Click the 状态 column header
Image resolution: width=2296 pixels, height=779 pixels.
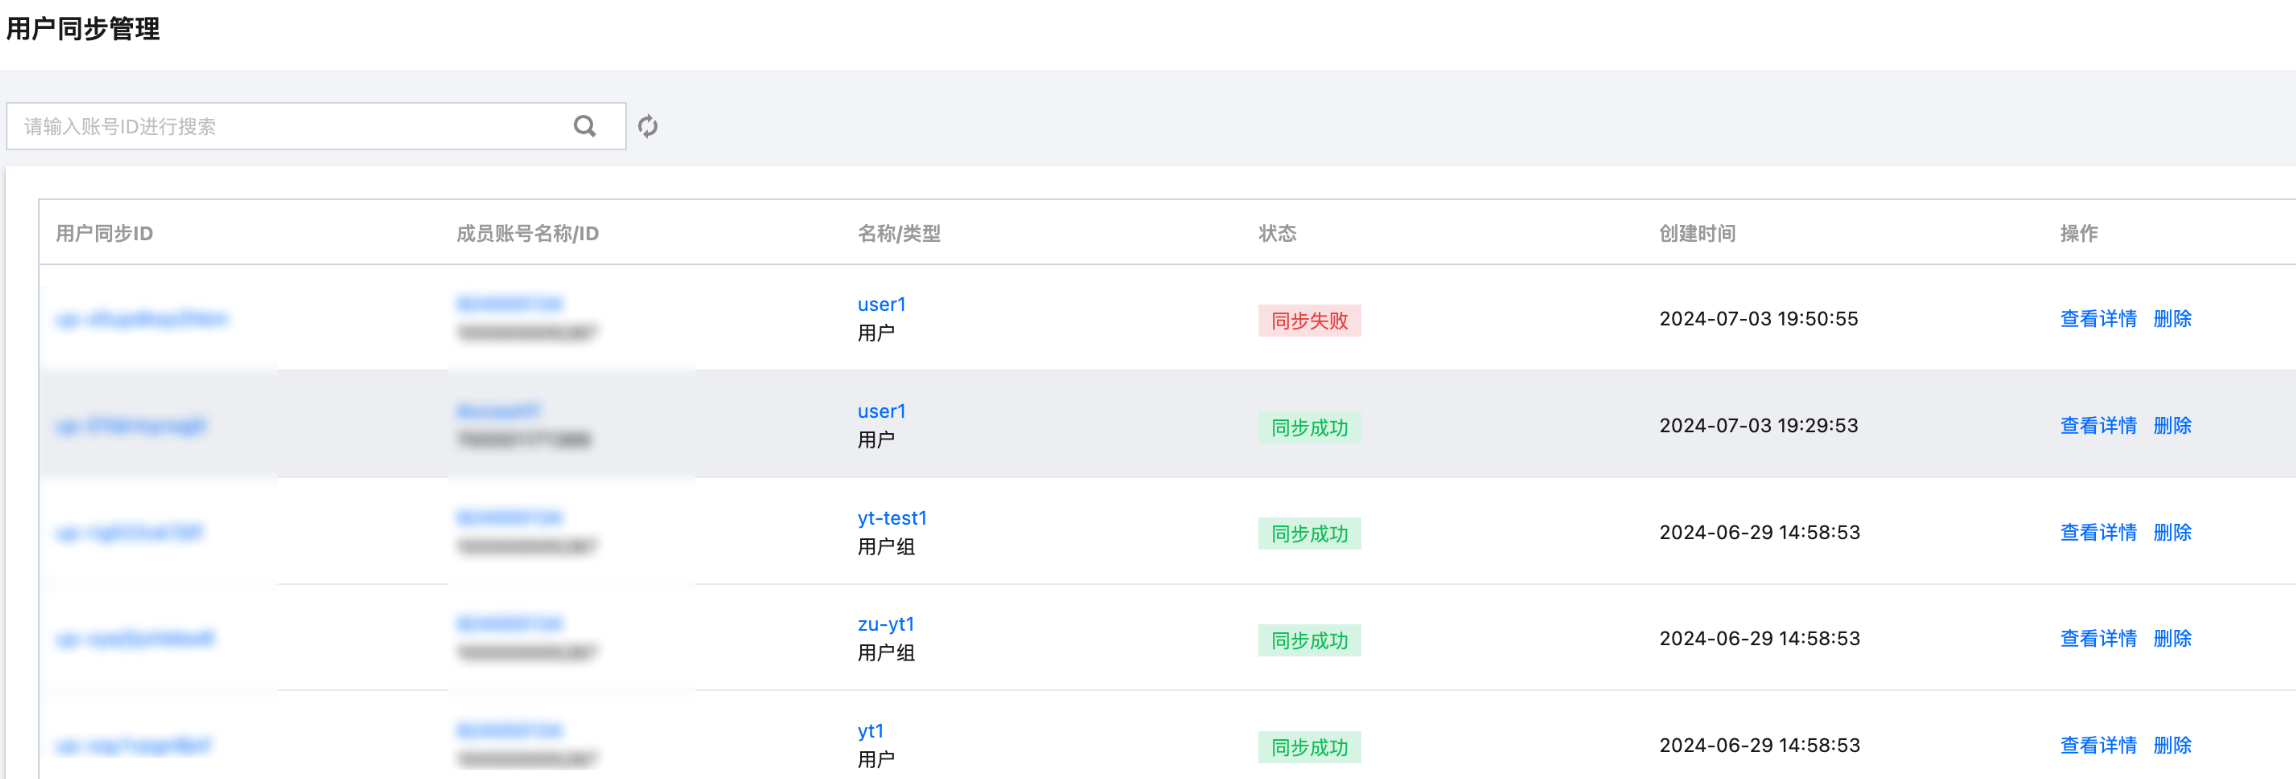[x=1277, y=234]
